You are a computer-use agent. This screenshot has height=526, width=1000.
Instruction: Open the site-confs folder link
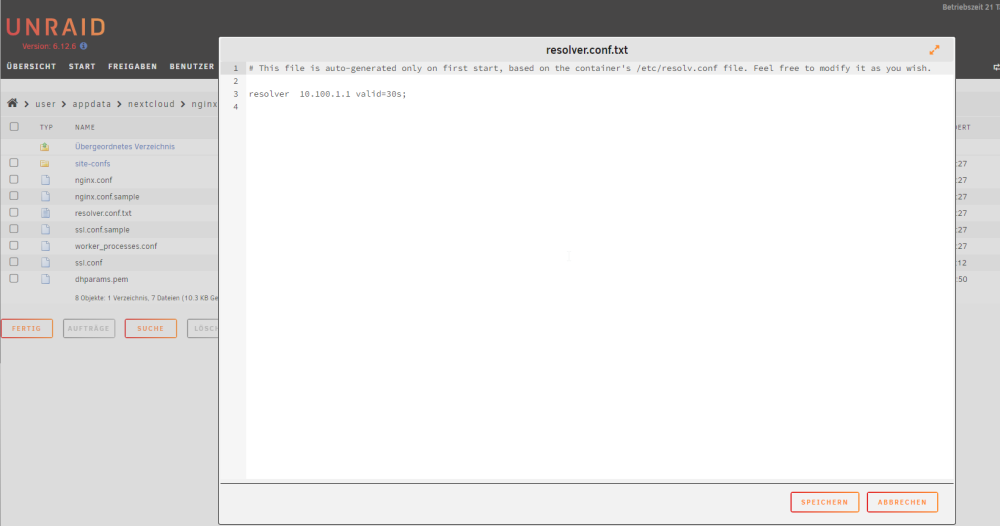[x=92, y=164]
